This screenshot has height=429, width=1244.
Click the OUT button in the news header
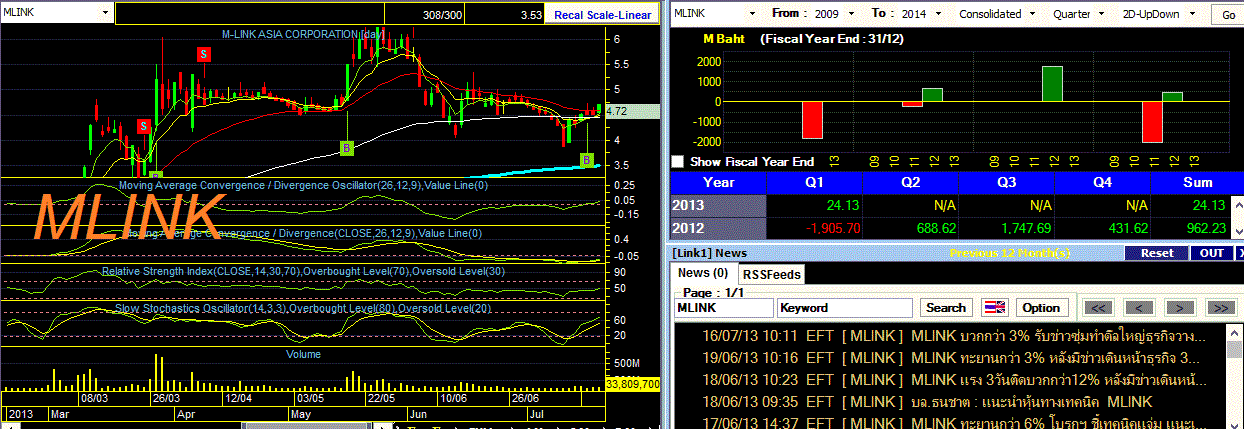[1212, 253]
